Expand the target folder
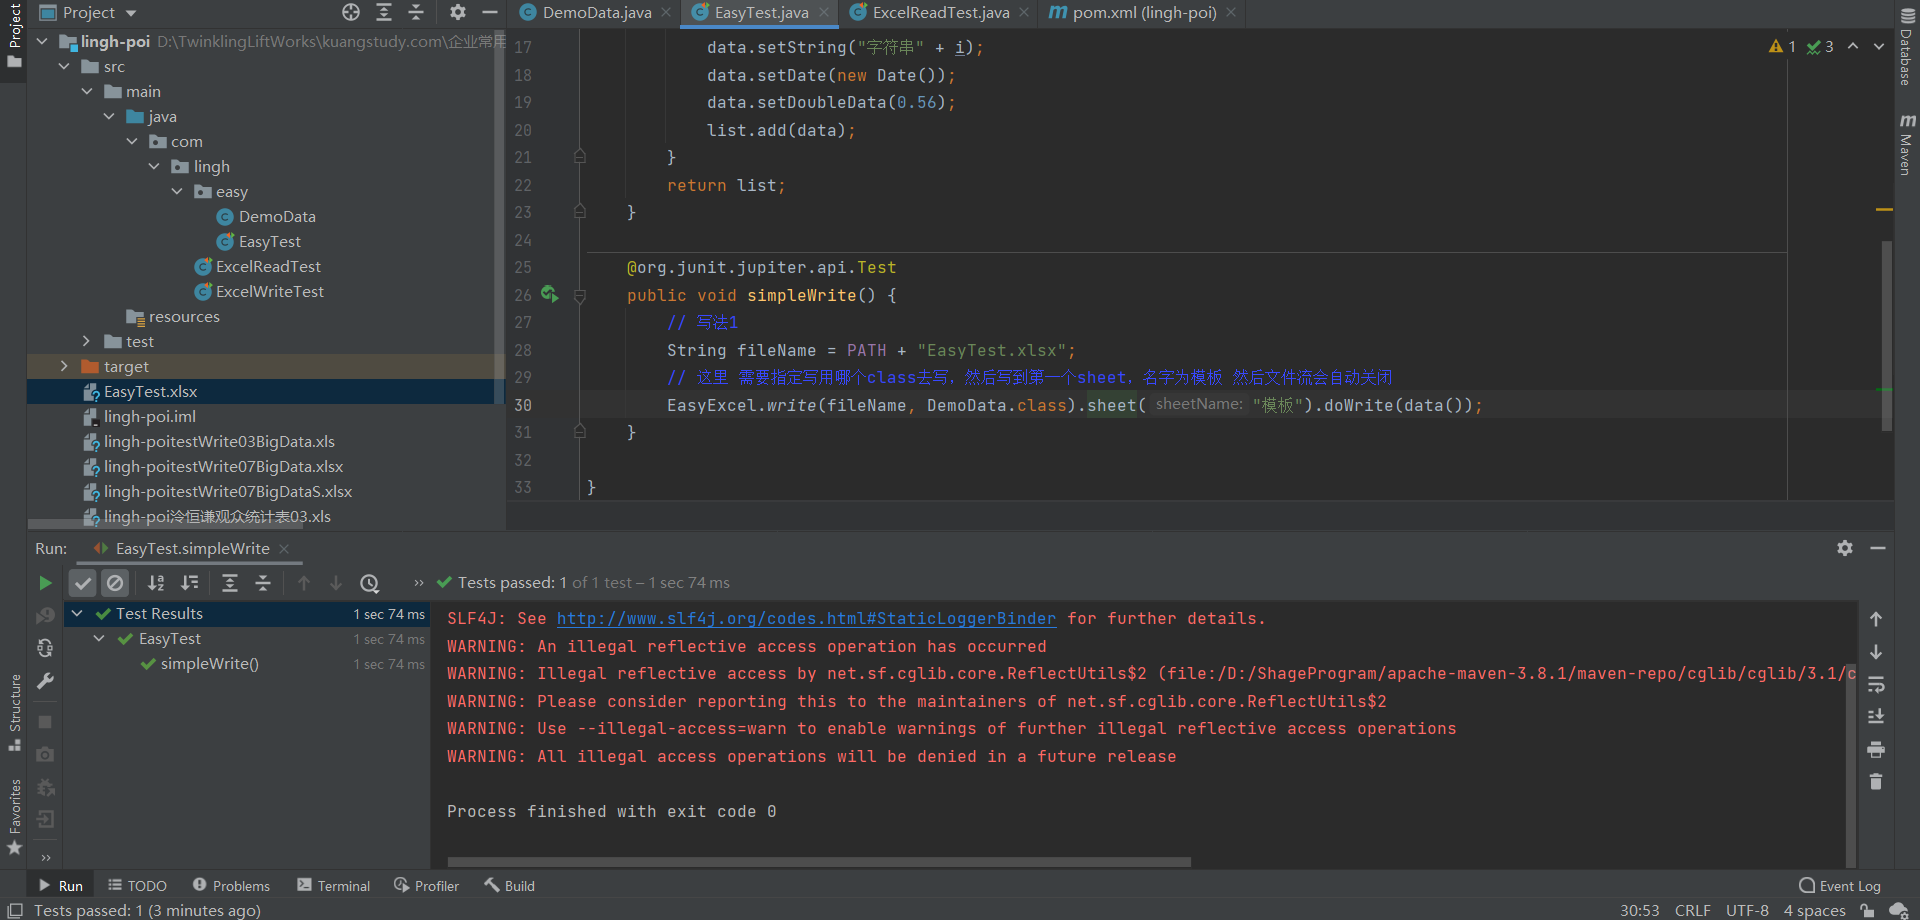1920x920 pixels. (x=64, y=366)
